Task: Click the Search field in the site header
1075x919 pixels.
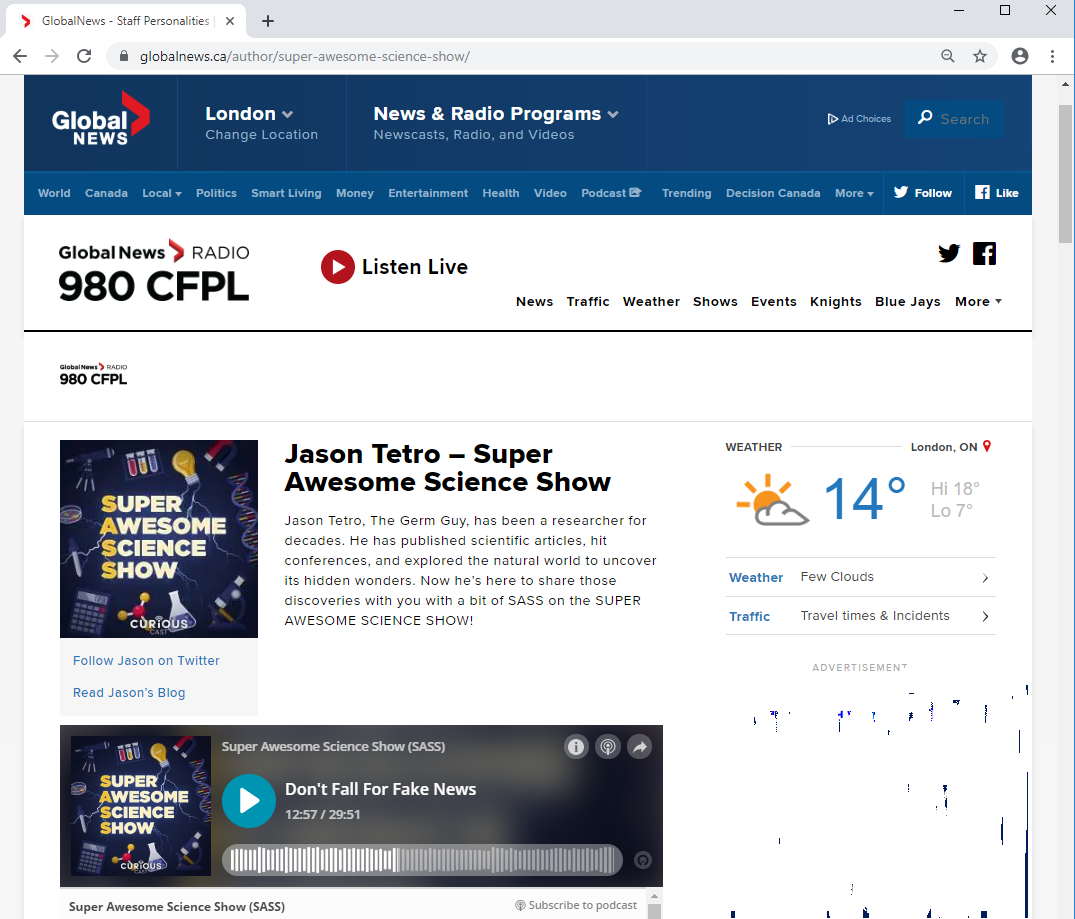Action: 954,119
